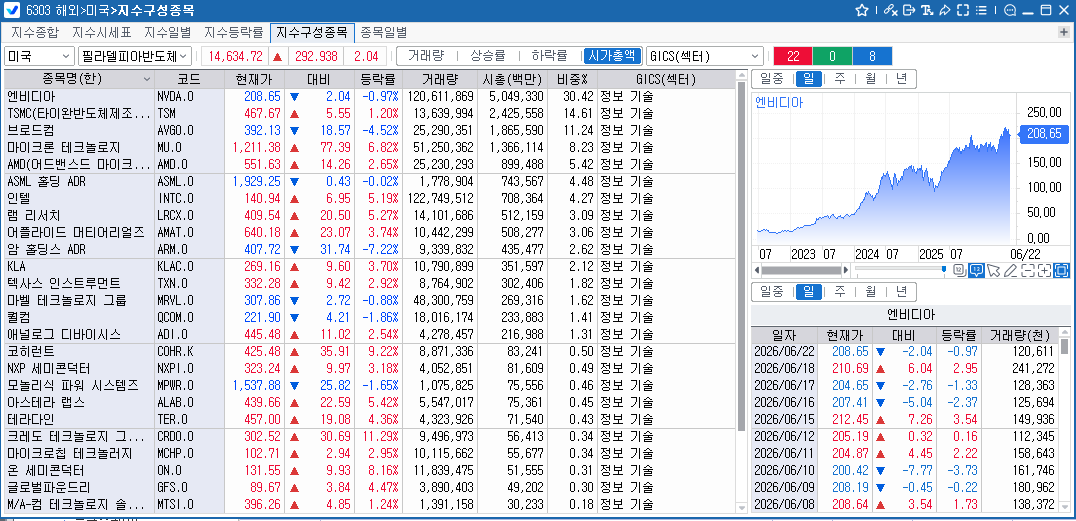Switch to 지수종합 tab
The height and width of the screenshot is (521, 1076).
click(36, 32)
